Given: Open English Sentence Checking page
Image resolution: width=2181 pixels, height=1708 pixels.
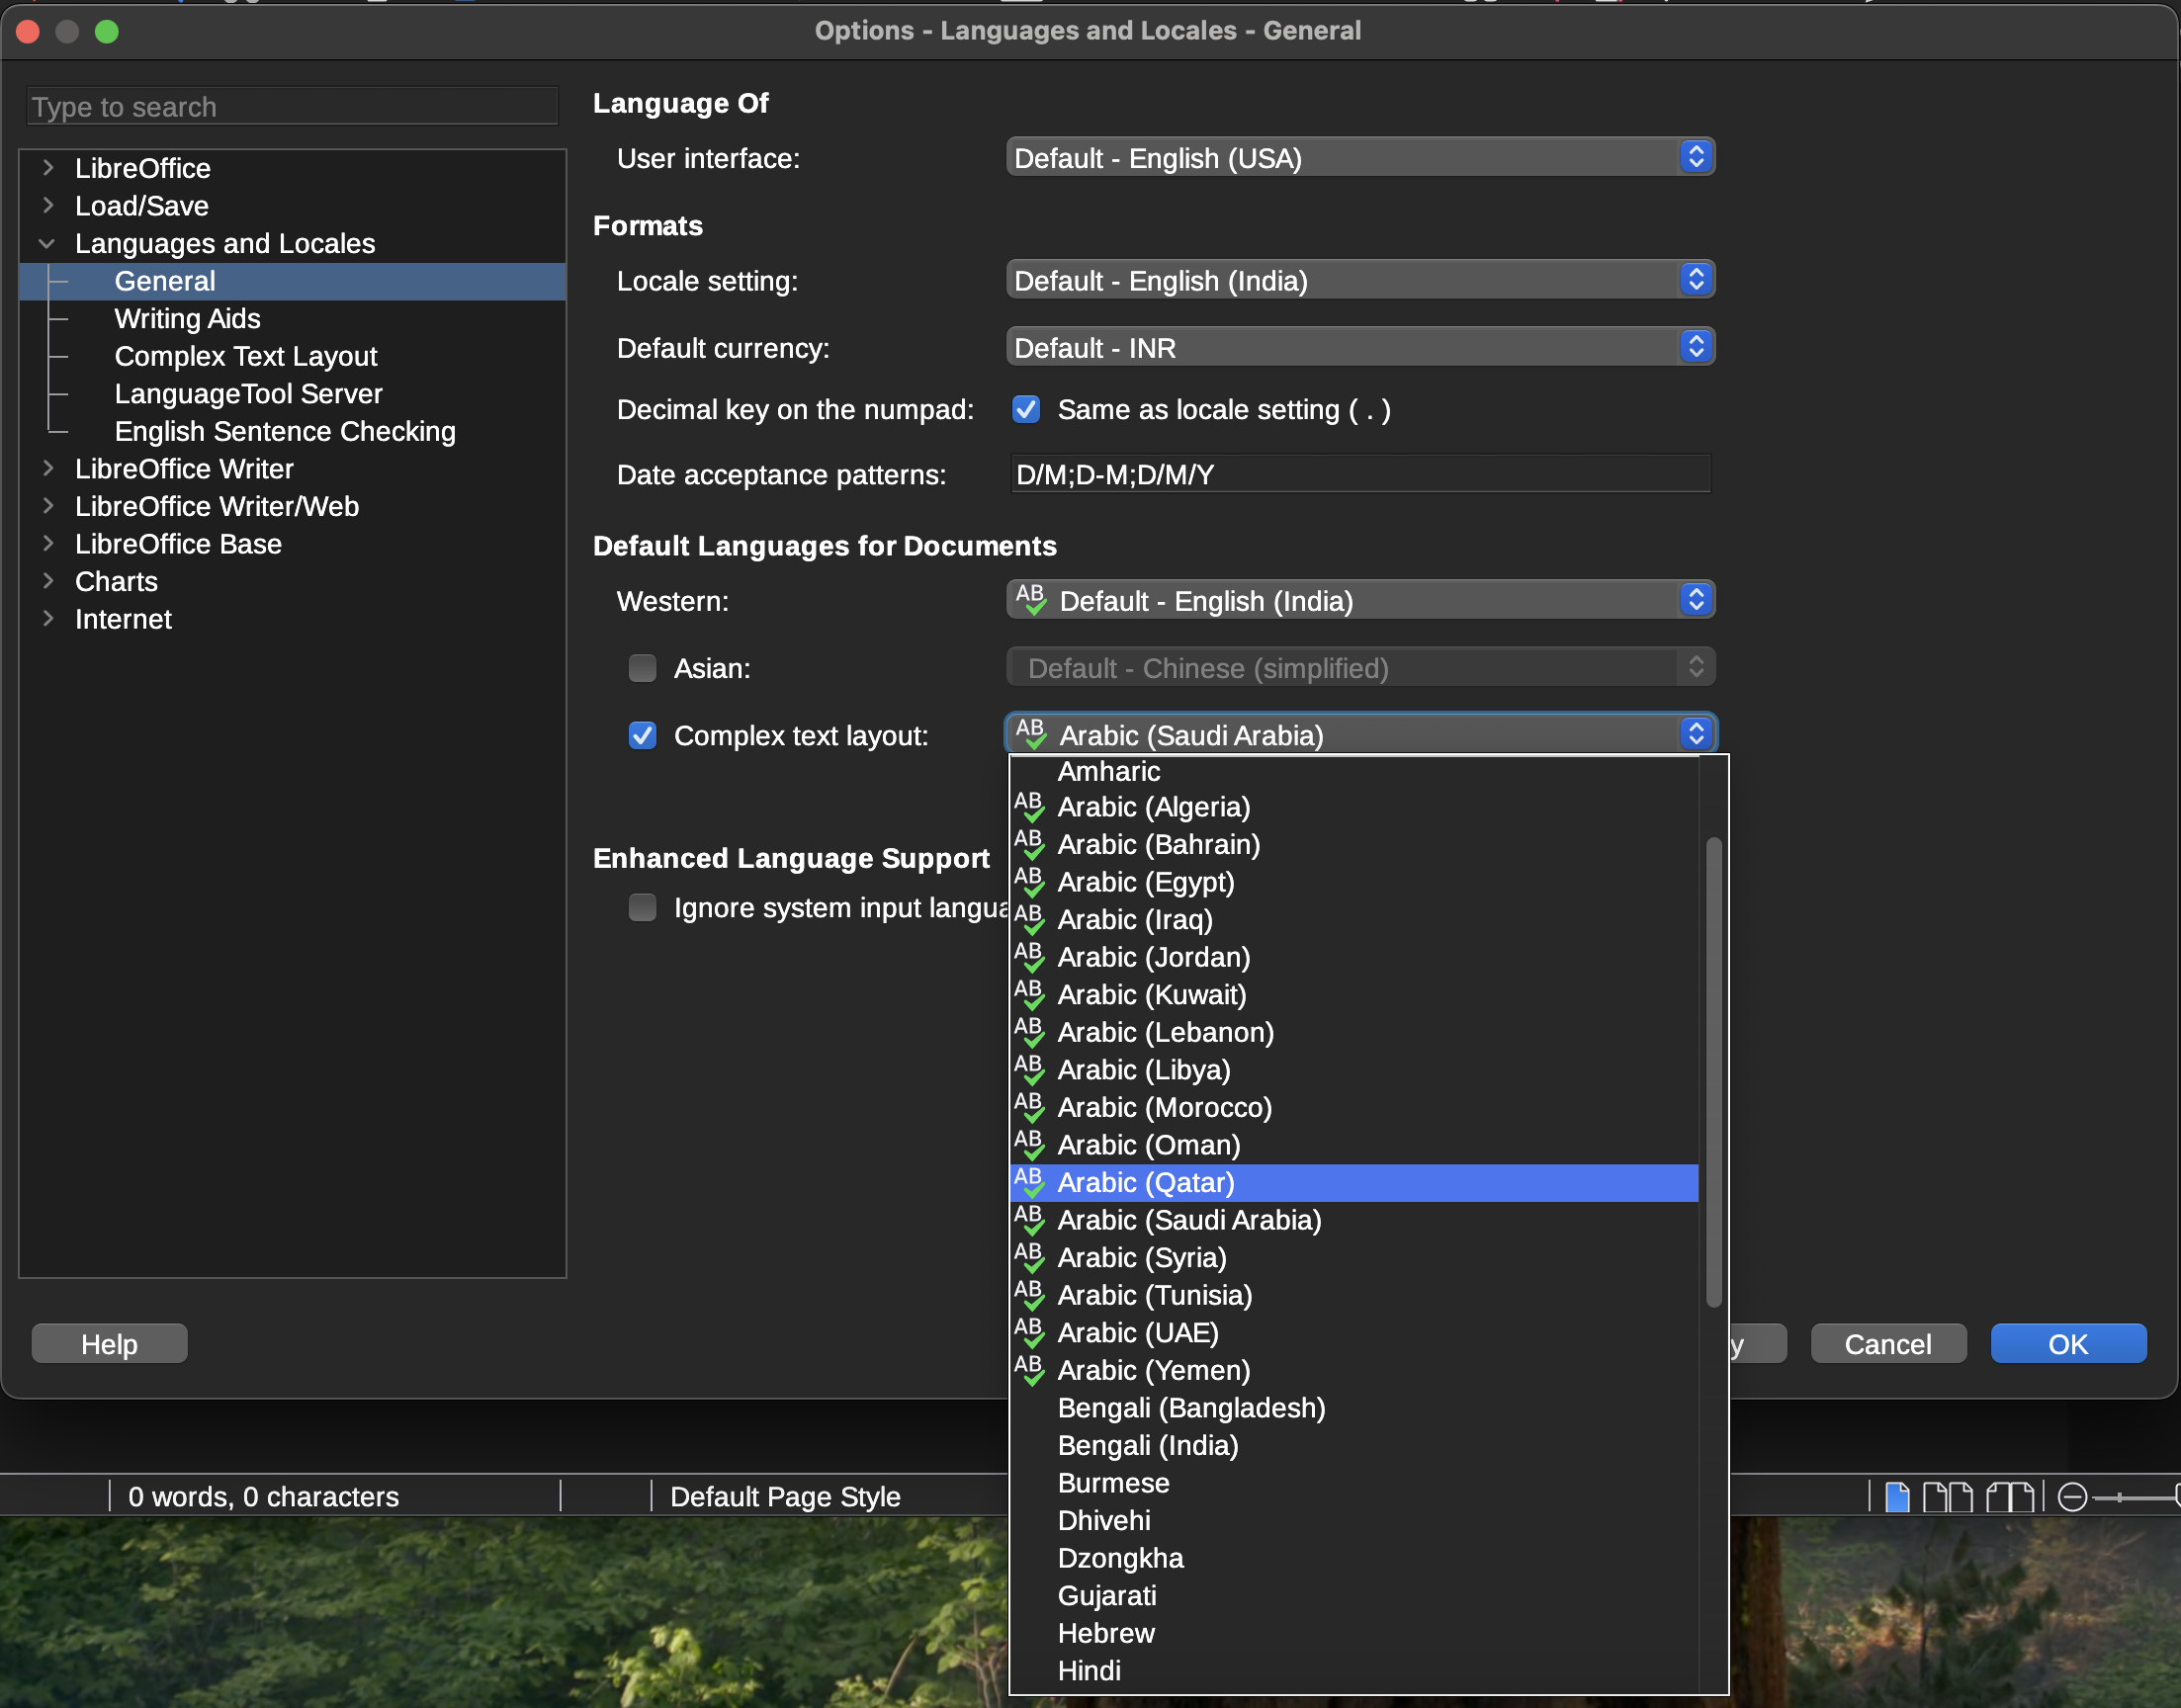Looking at the screenshot, I should 285,431.
